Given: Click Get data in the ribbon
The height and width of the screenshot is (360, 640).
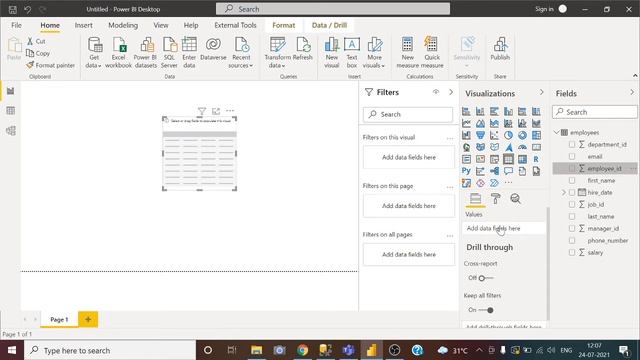Looking at the screenshot, I should [94, 52].
